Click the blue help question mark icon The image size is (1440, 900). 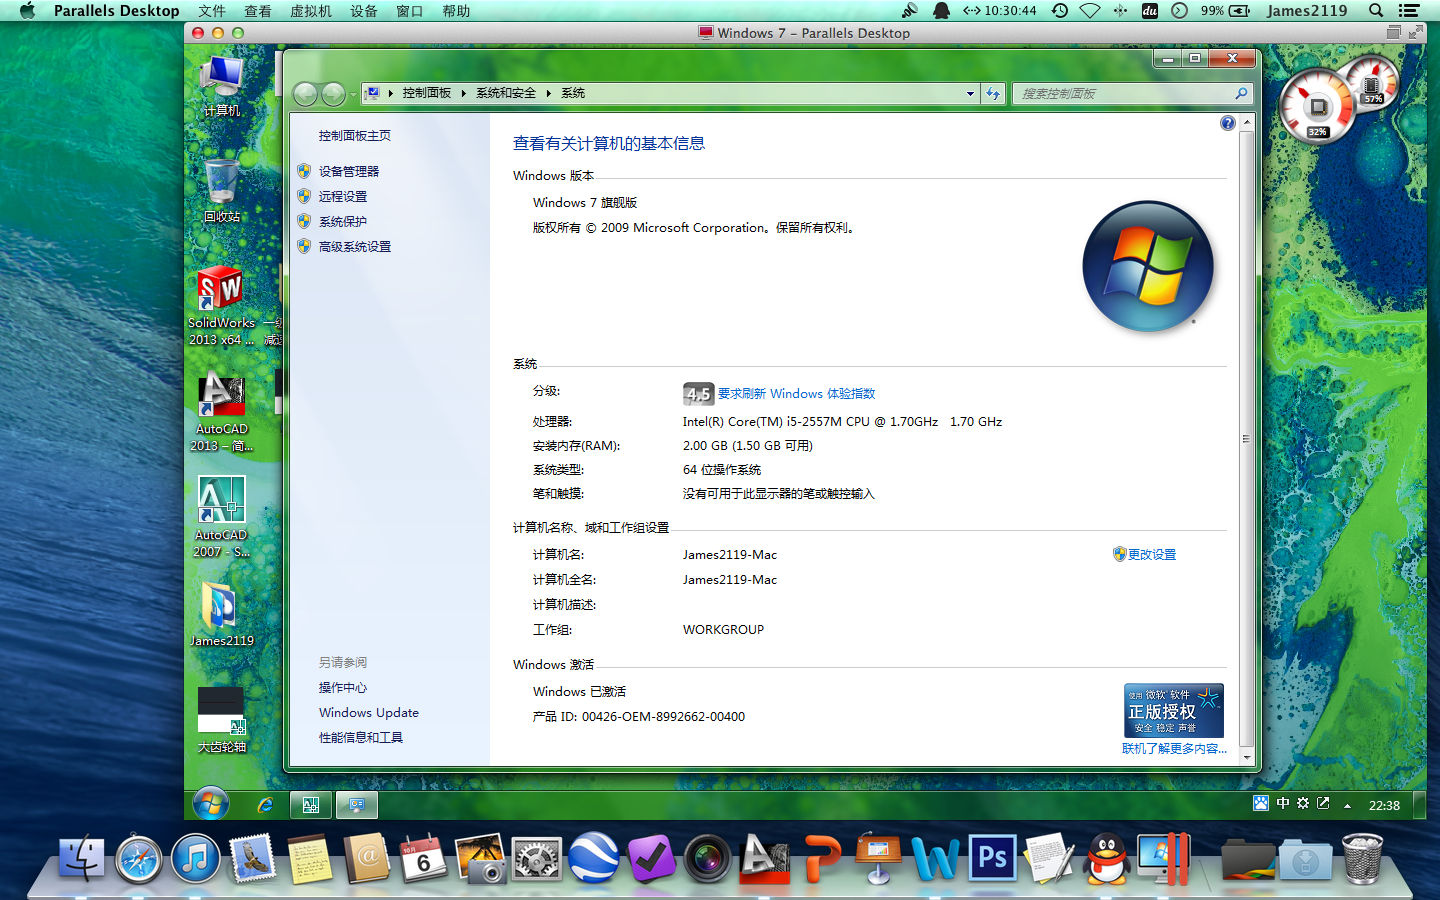click(x=1228, y=123)
